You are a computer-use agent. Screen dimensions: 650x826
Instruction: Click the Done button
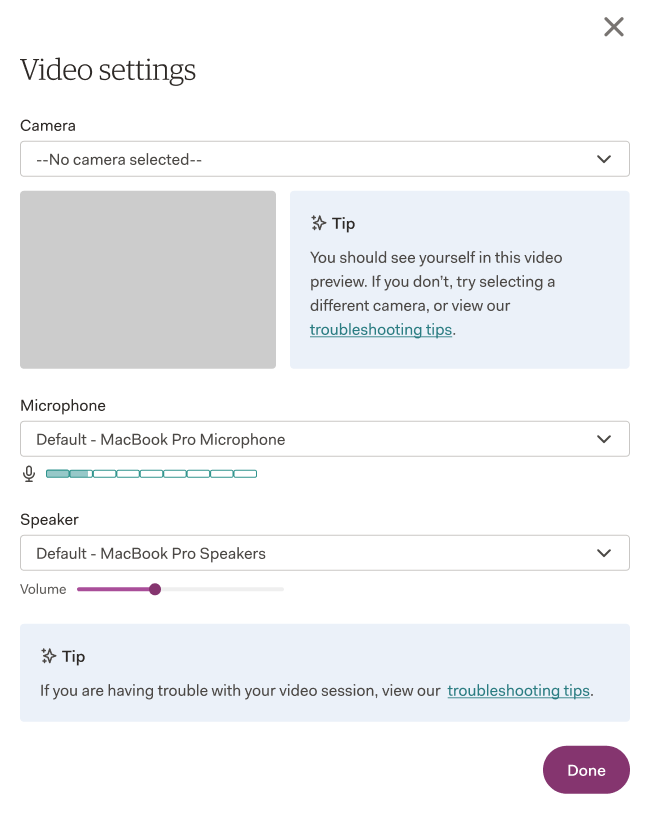click(586, 770)
